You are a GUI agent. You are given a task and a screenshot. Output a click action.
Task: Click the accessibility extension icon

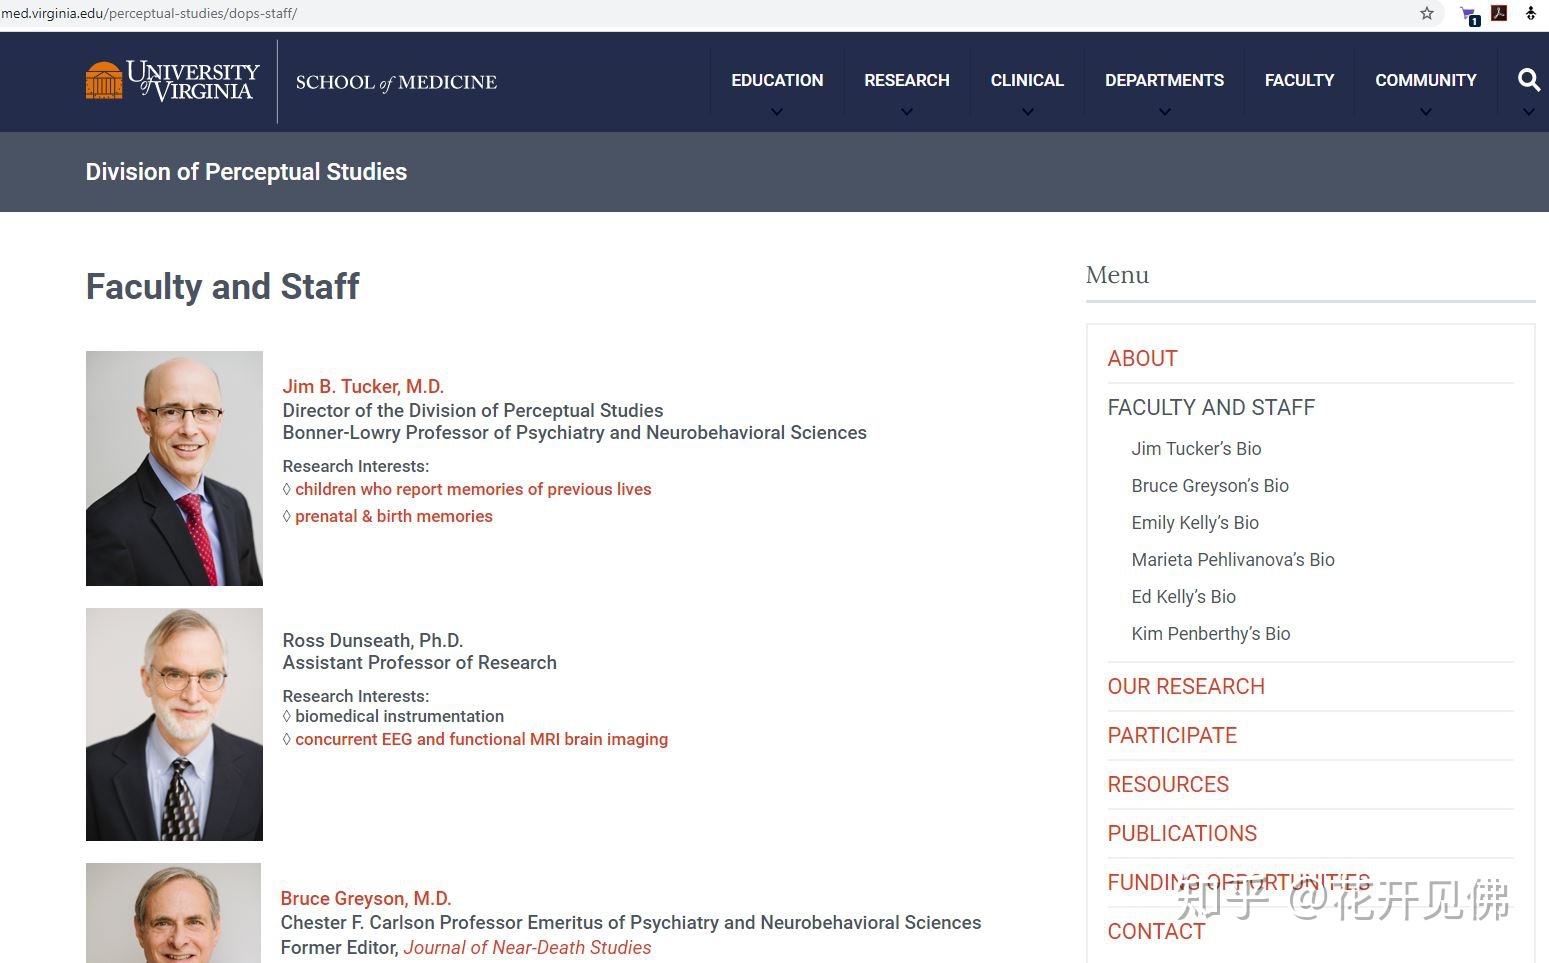[x=1531, y=13]
